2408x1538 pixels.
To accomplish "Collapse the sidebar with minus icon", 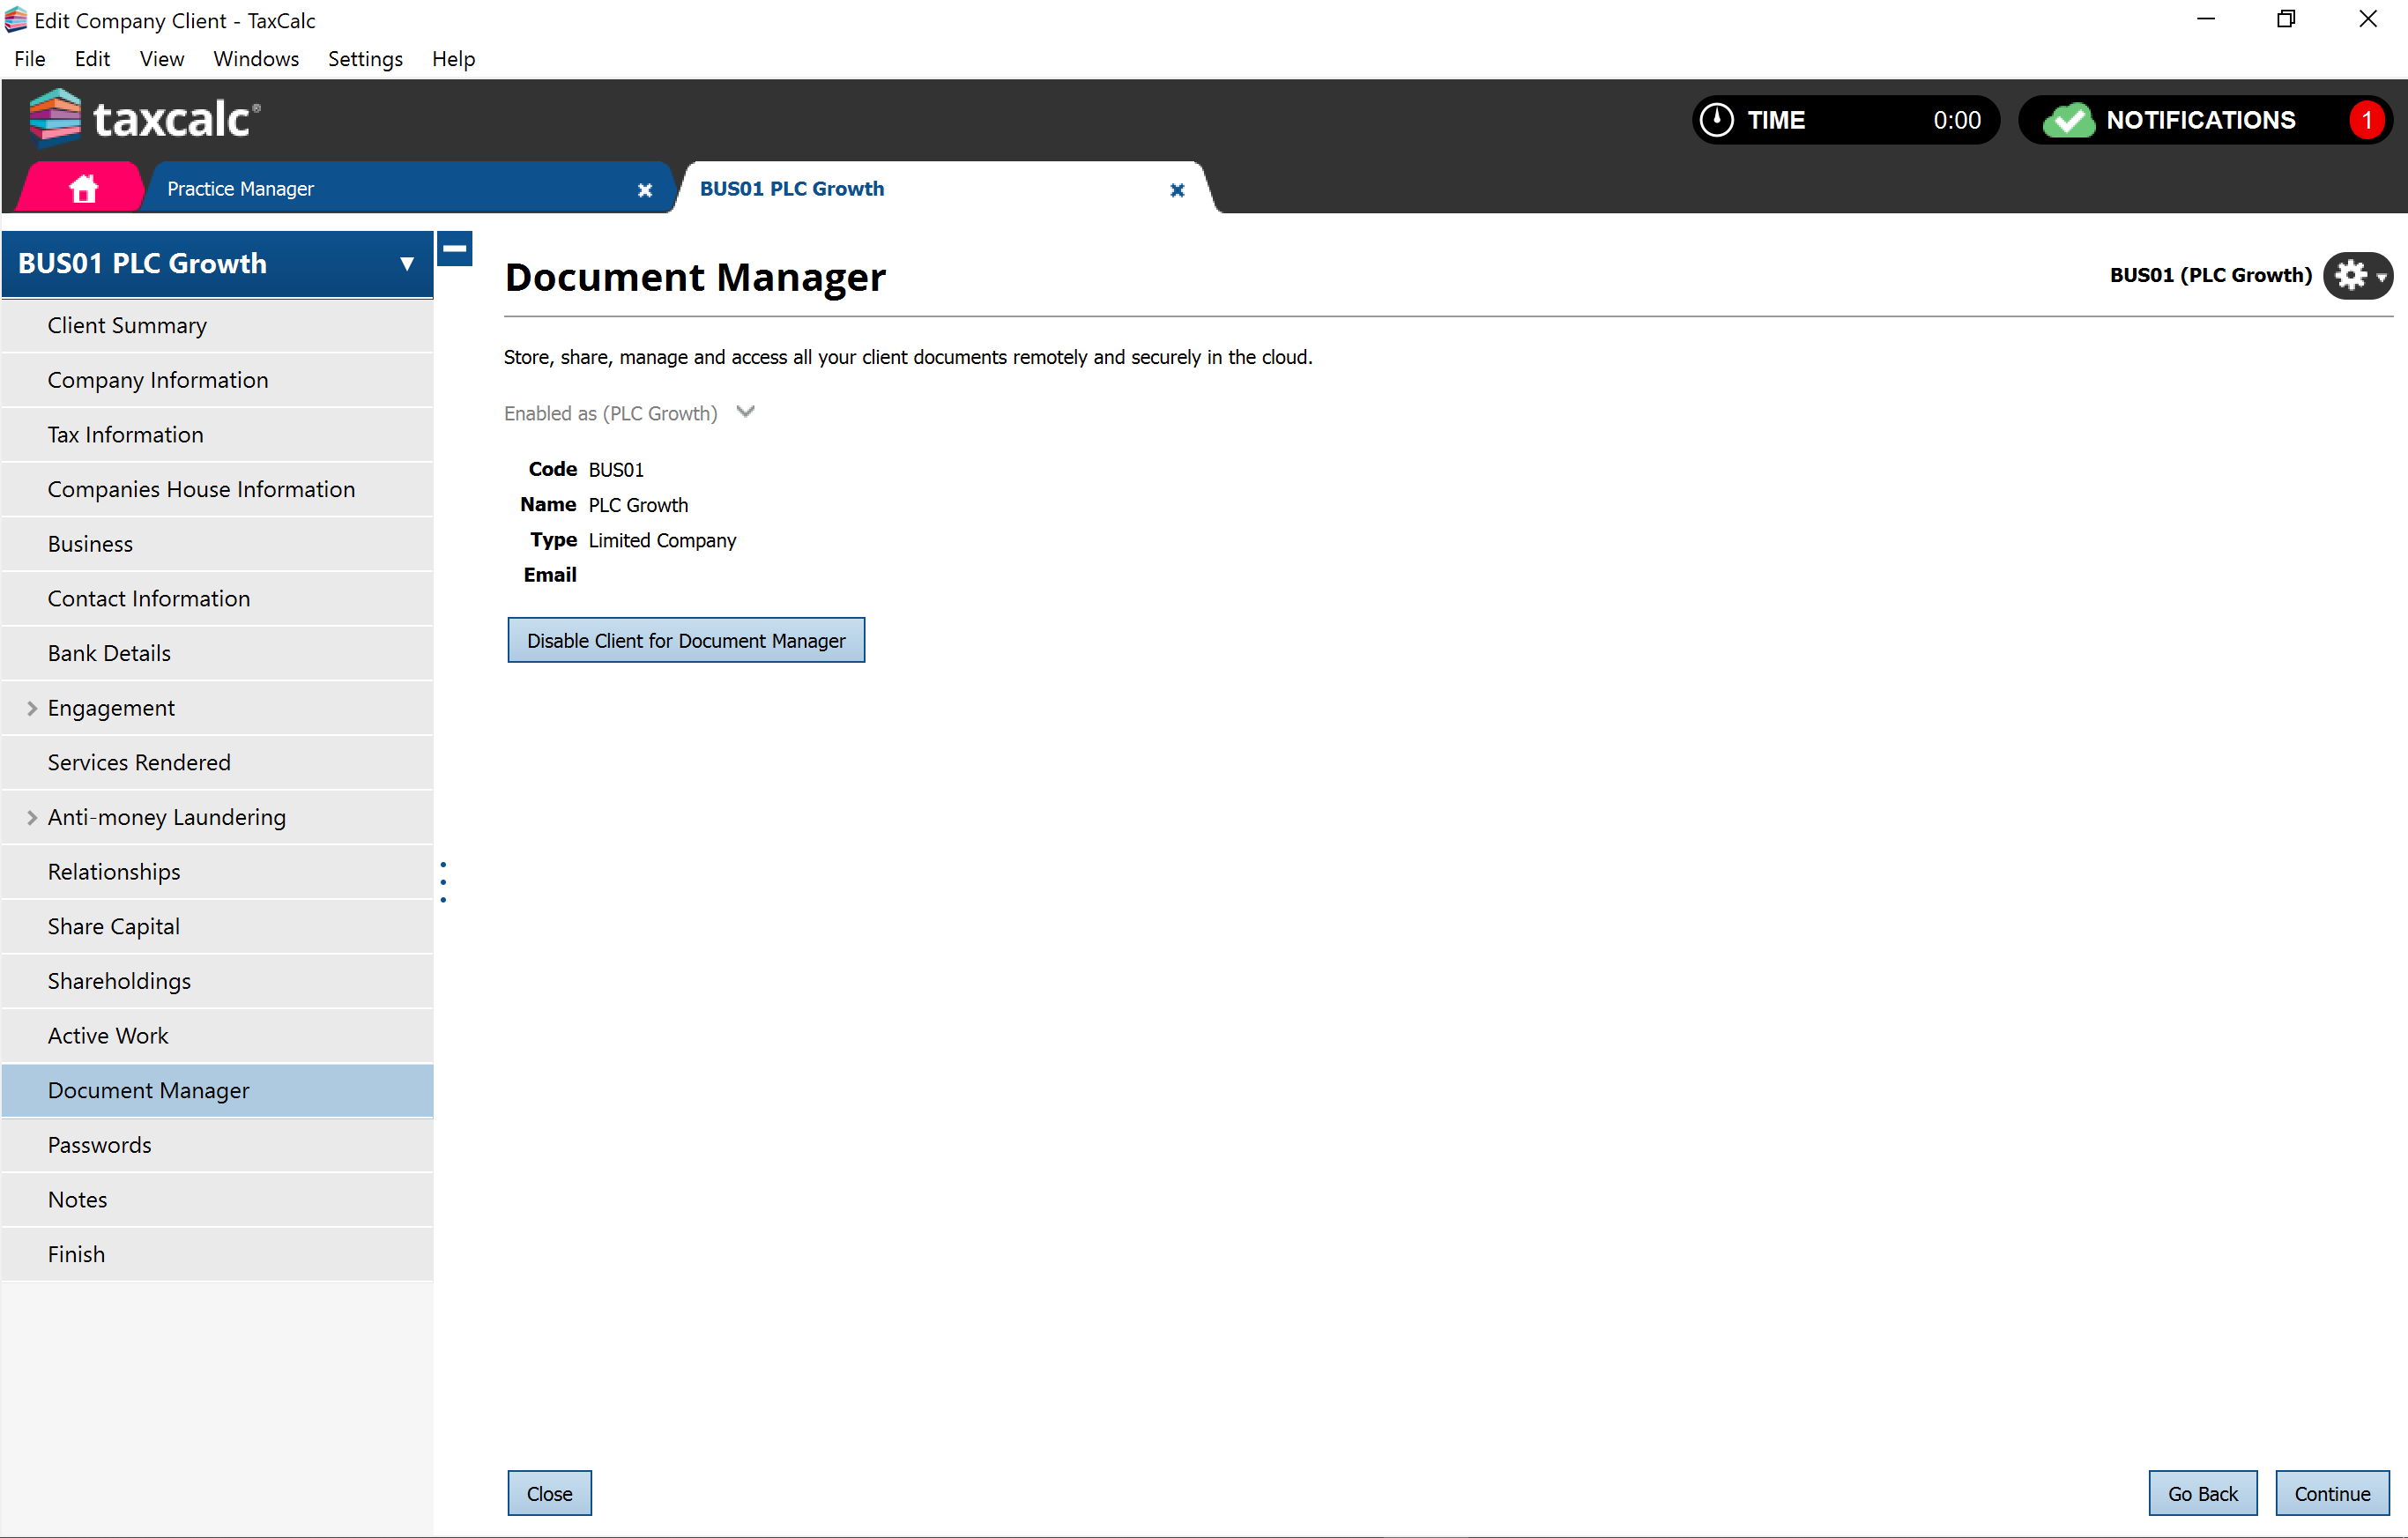I will pos(455,248).
